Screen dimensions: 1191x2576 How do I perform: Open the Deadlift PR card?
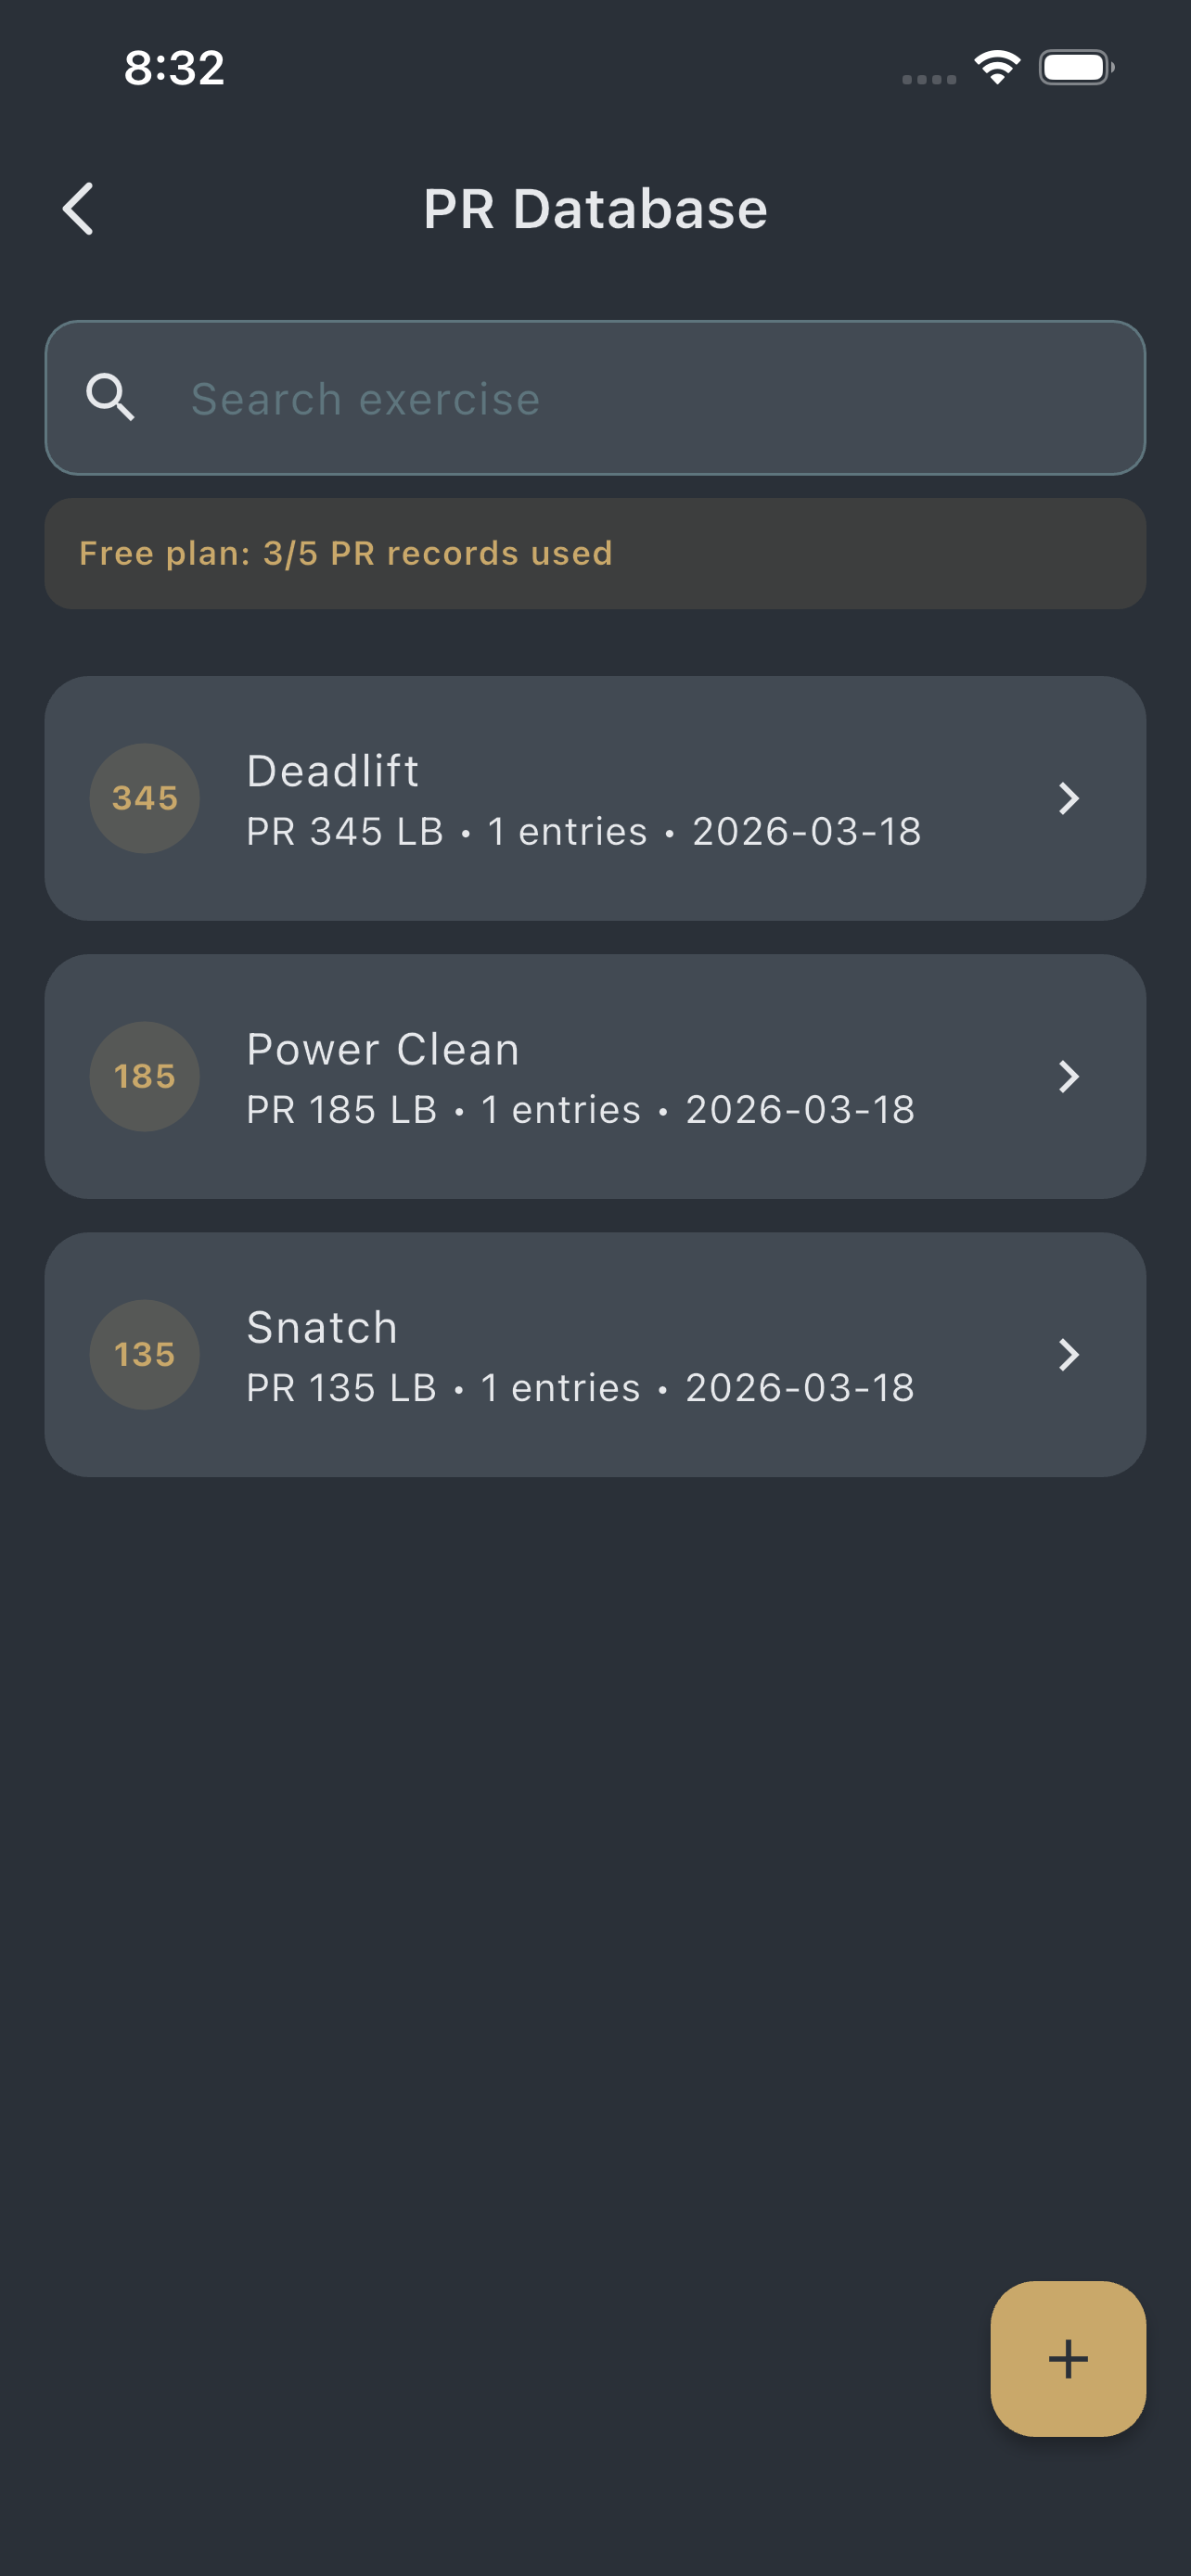tap(595, 798)
